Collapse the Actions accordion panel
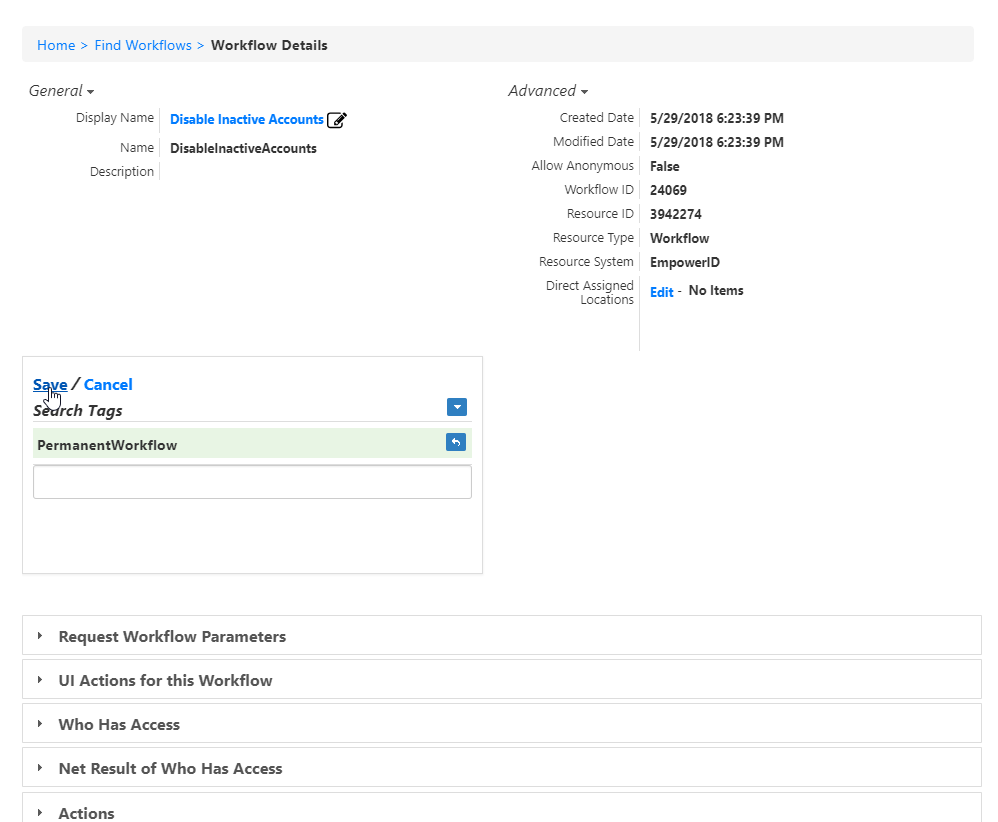This screenshot has width=998, height=822. [85, 811]
